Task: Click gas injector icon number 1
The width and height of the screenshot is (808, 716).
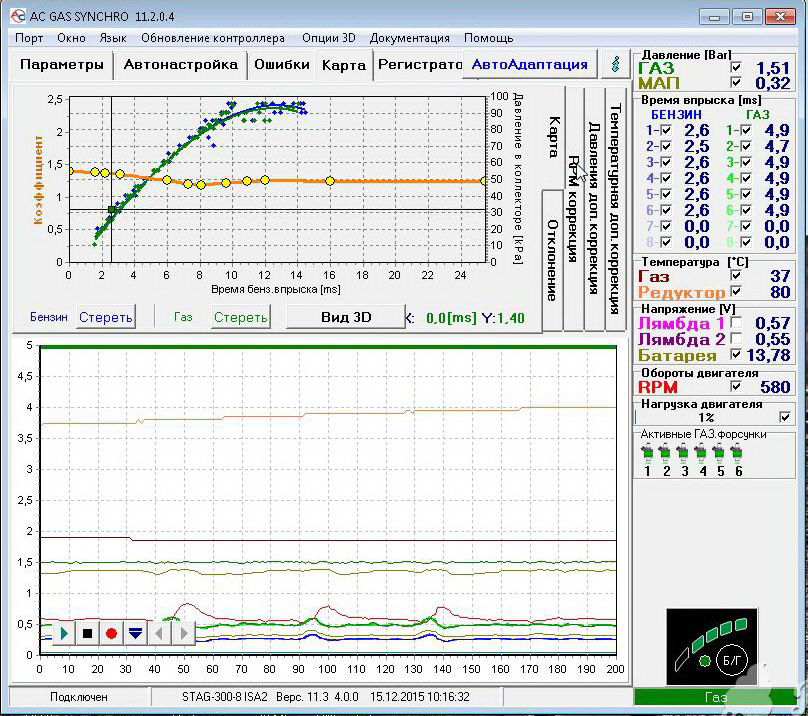Action: pyautogui.click(x=647, y=453)
